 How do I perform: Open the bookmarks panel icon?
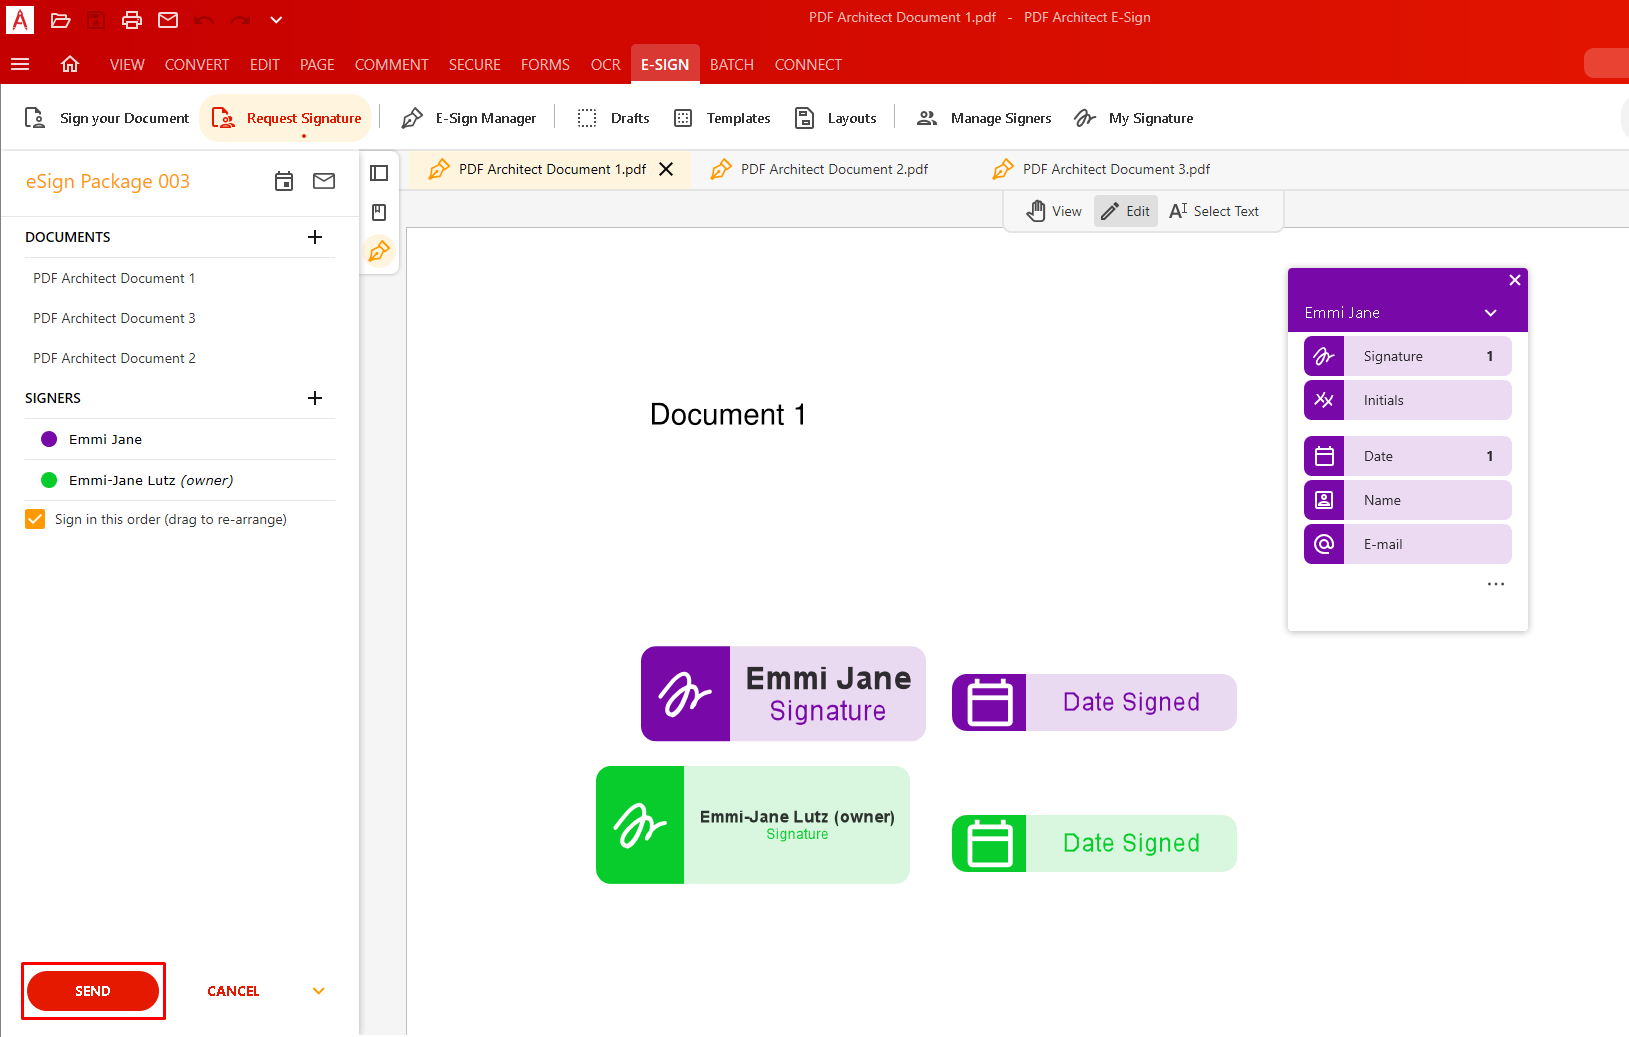coord(379,212)
